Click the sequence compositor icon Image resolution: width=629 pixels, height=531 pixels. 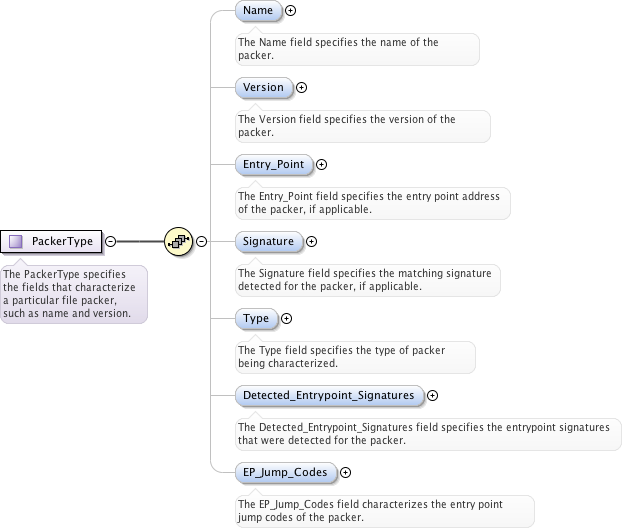(179, 241)
